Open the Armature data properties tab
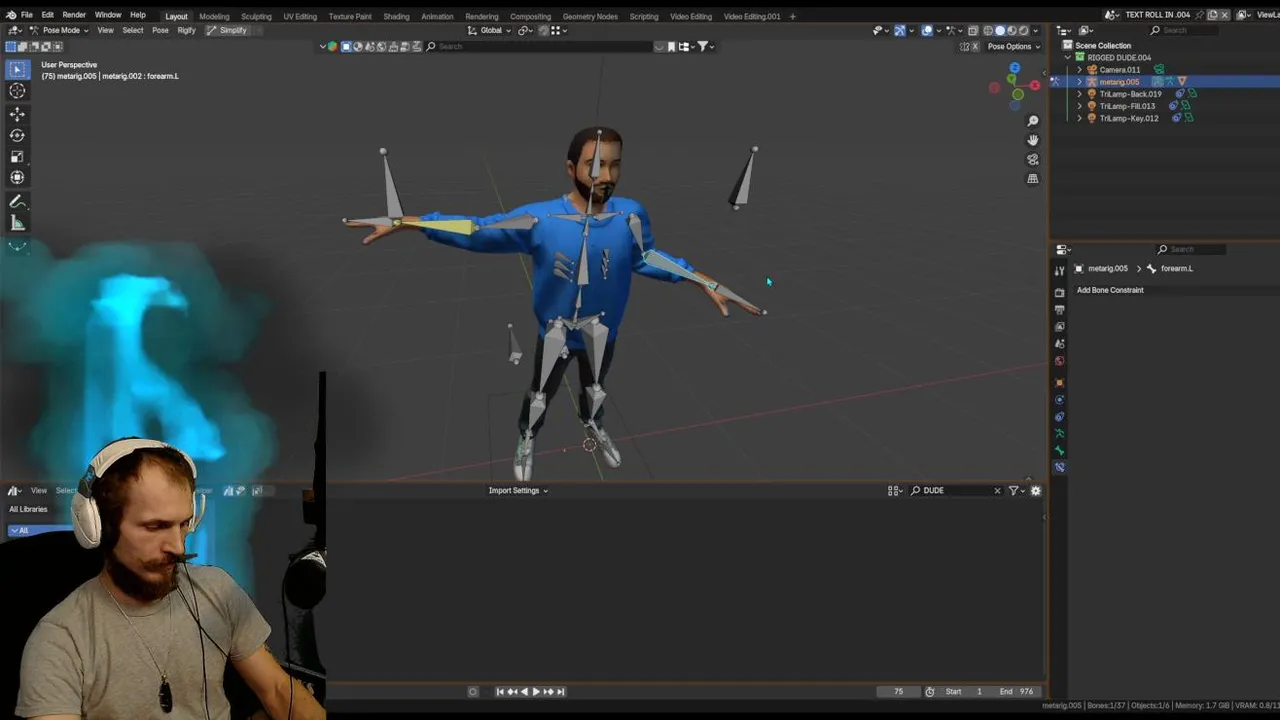Viewport: 1280px width, 720px height. (1059, 434)
